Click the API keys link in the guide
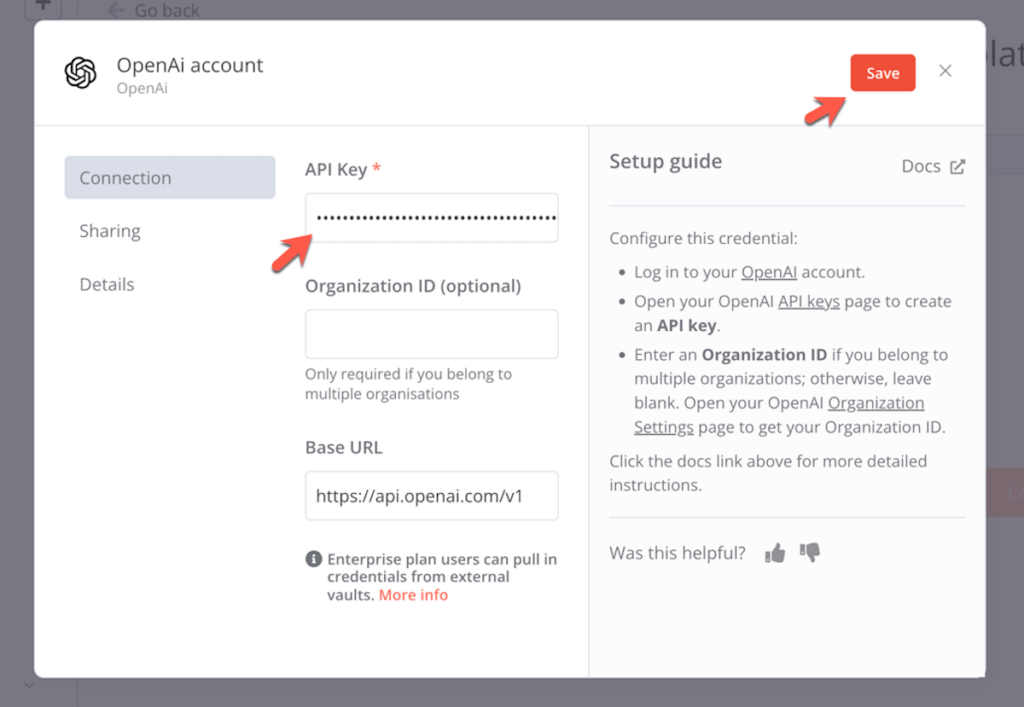This screenshot has width=1024, height=707. coord(809,301)
